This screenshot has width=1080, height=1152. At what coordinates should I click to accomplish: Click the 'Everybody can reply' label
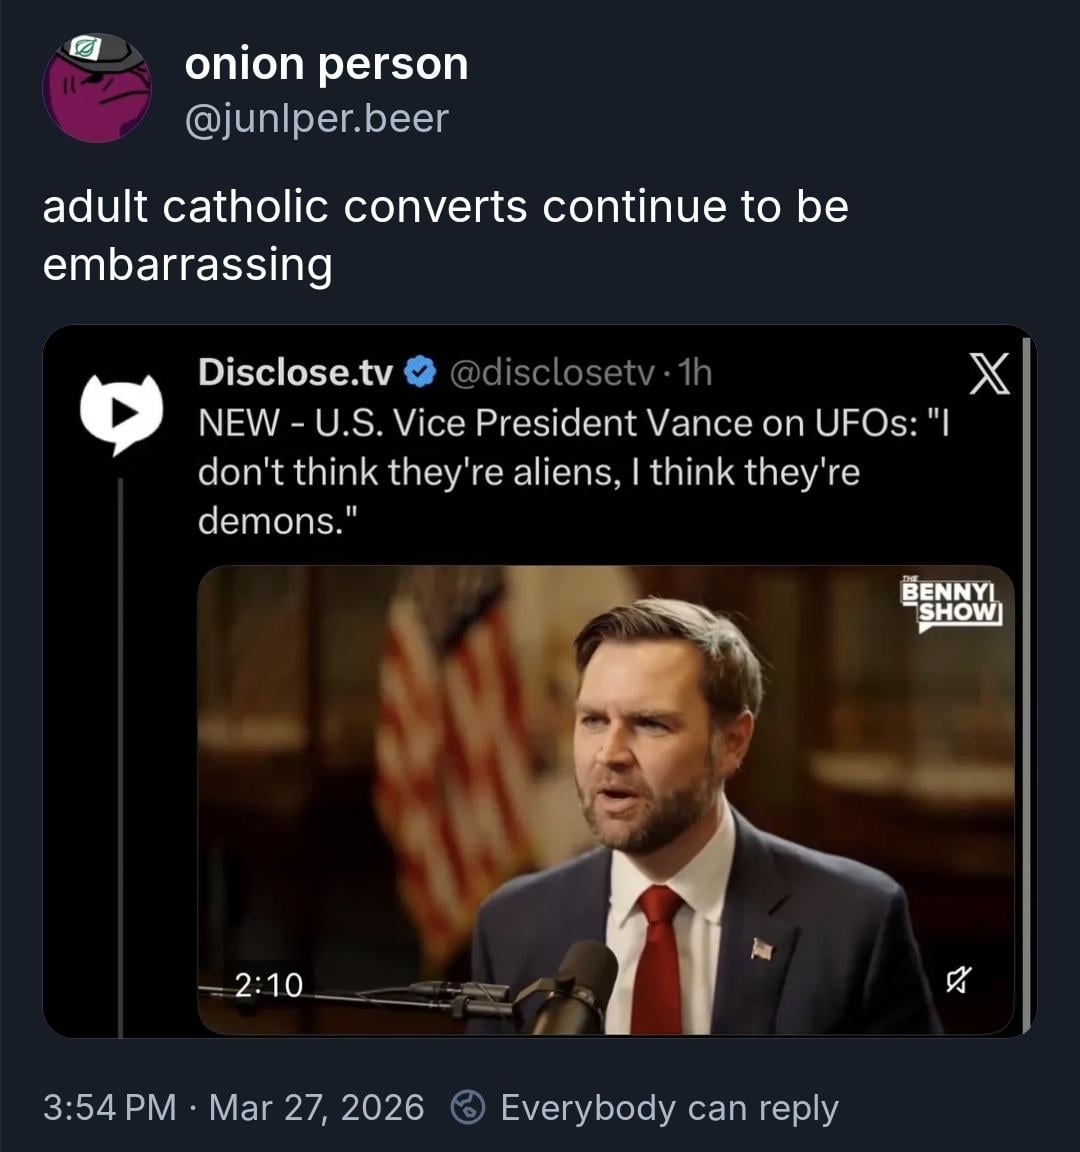coord(668,1108)
